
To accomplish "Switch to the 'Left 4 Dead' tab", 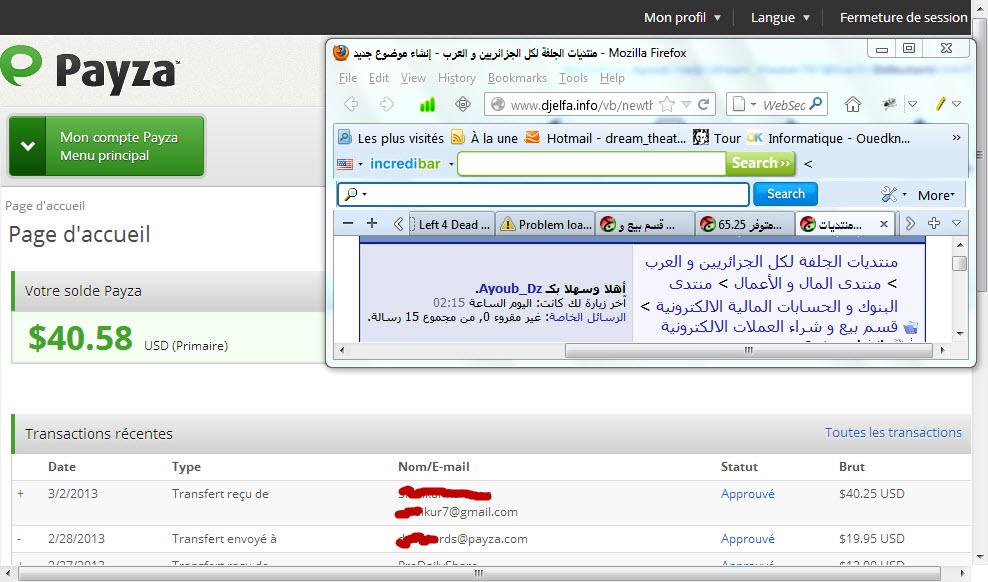I will point(451,224).
